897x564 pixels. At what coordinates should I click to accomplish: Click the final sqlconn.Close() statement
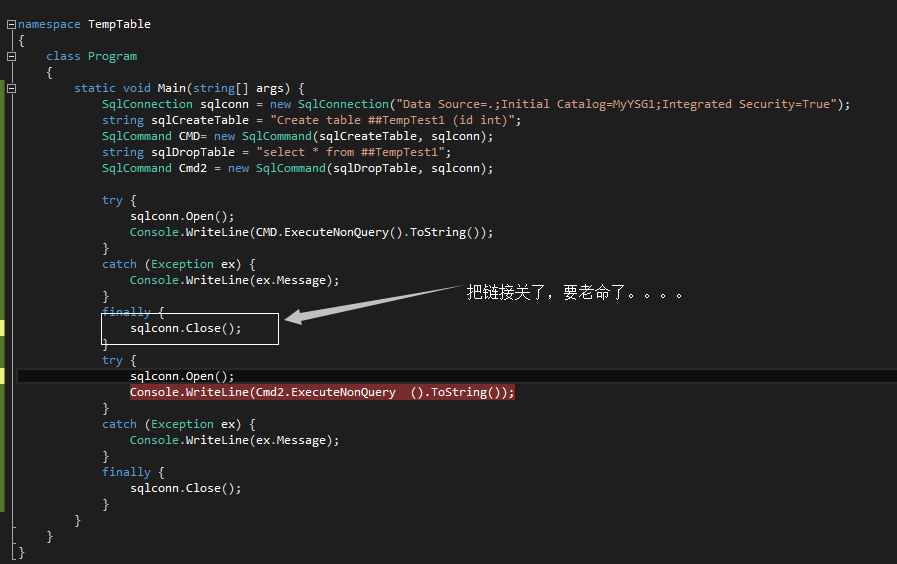pyautogui.click(x=185, y=488)
